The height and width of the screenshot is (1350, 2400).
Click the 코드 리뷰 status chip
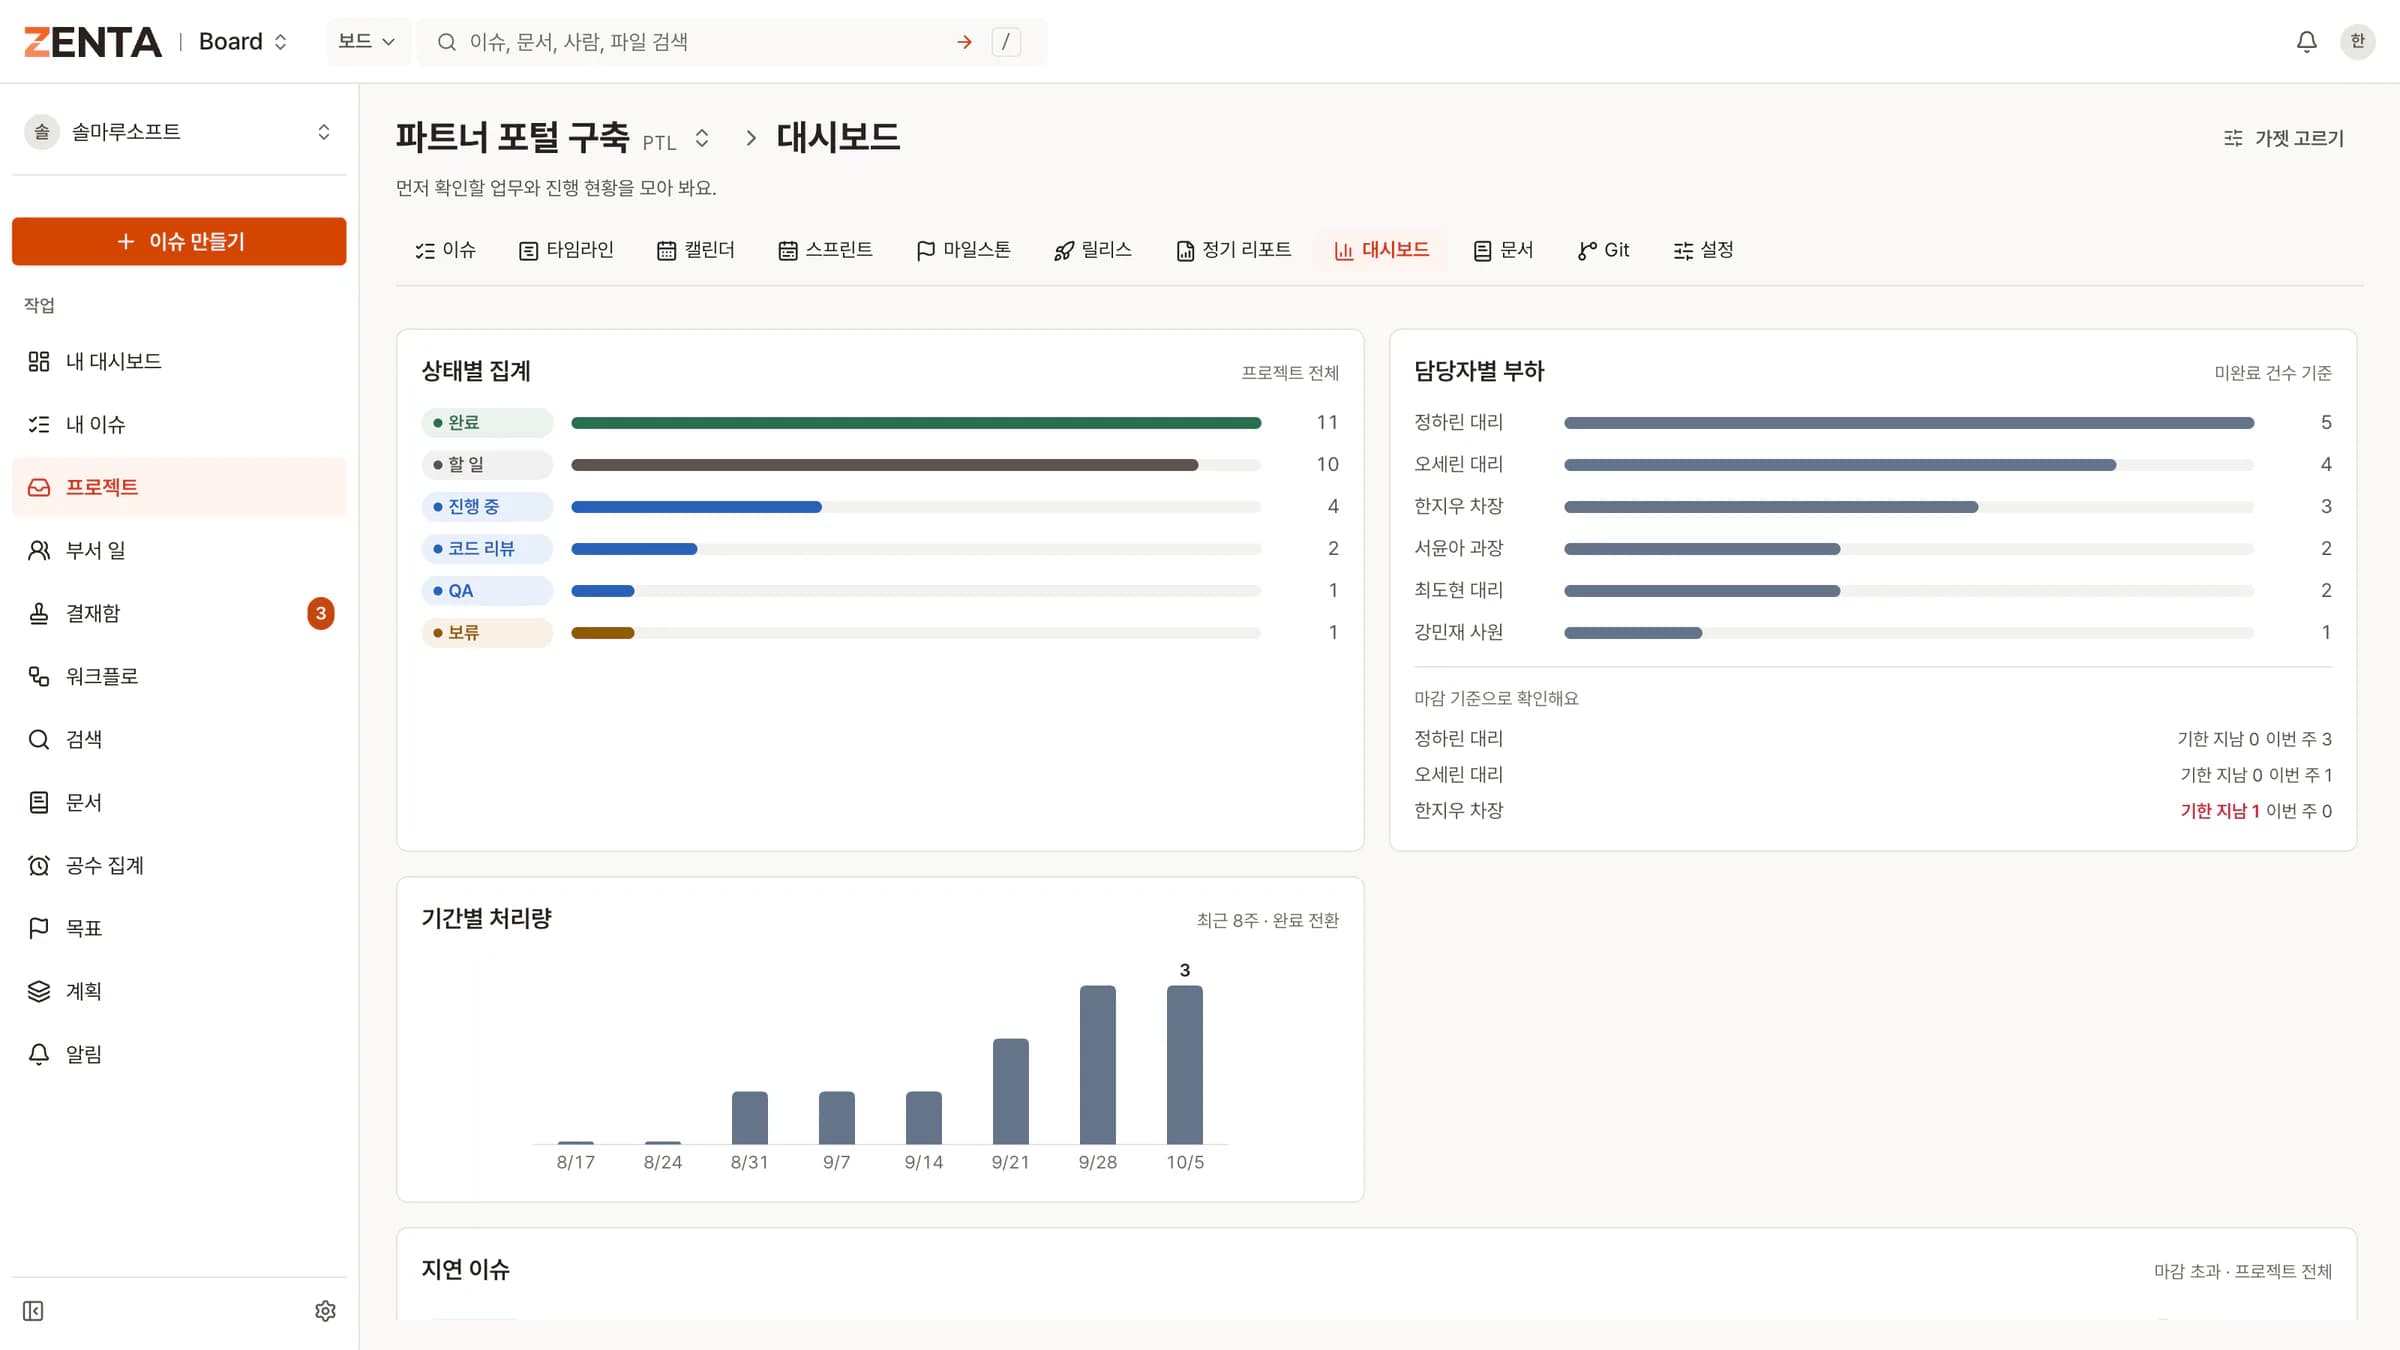[487, 549]
